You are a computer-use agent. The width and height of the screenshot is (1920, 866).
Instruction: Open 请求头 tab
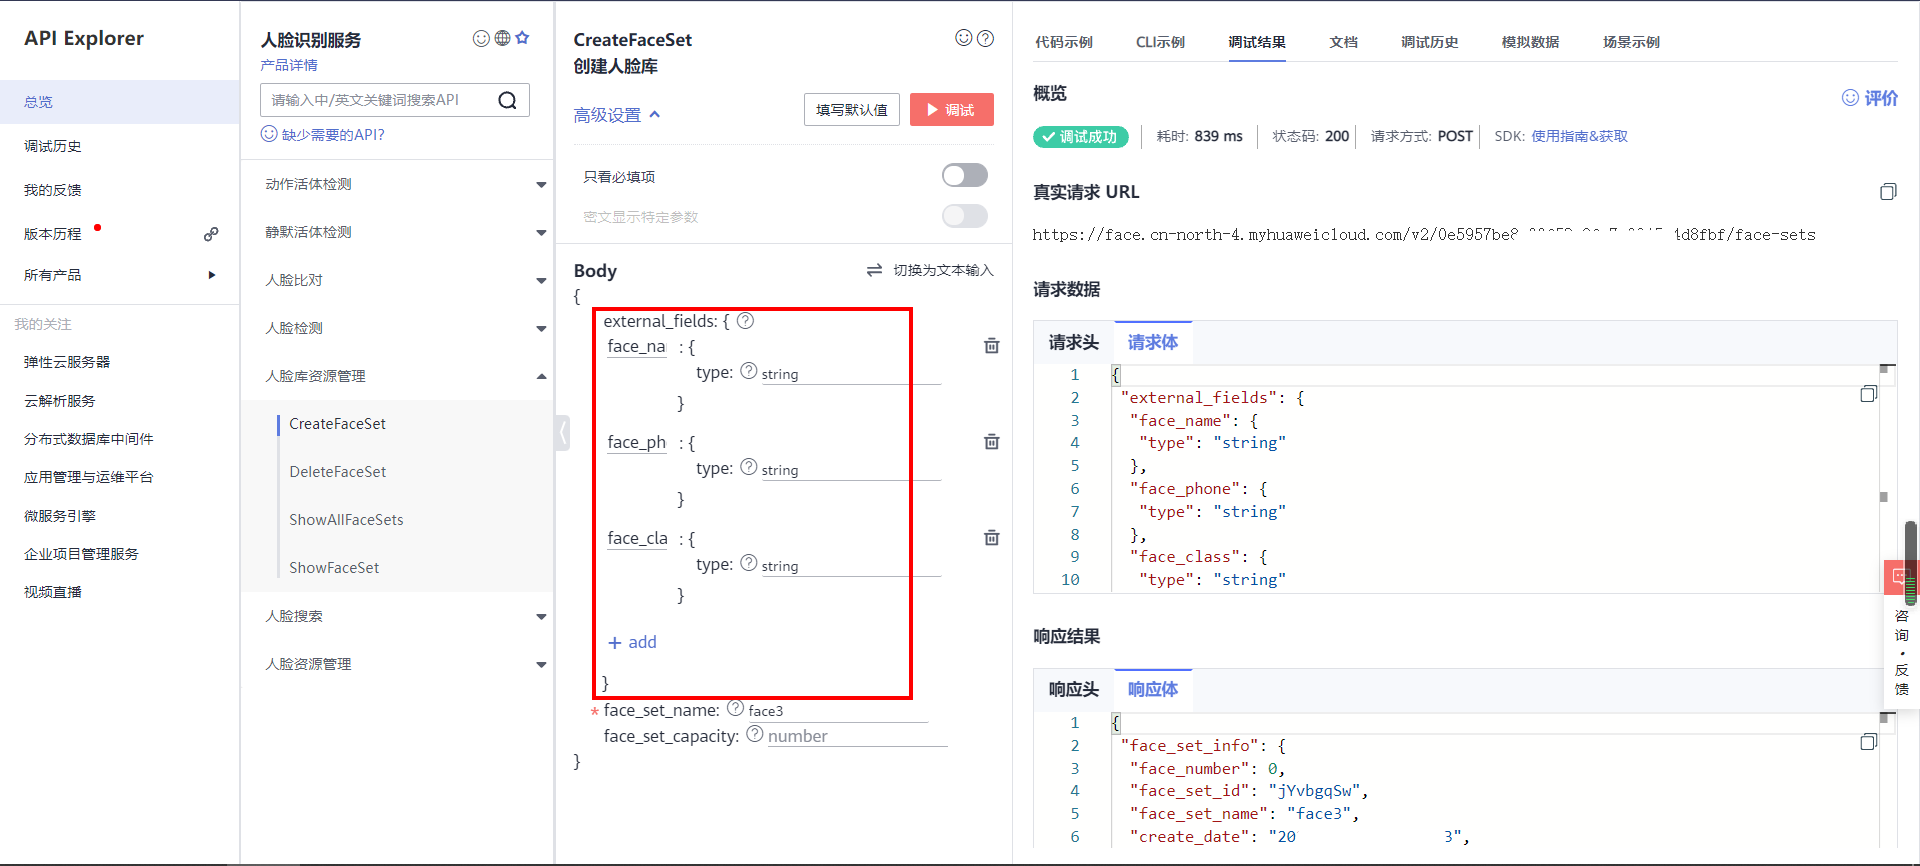click(x=1073, y=342)
